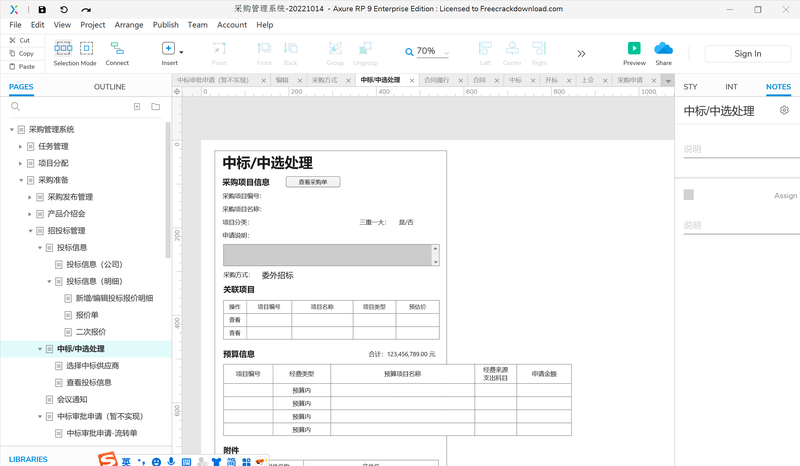Align selection Left
Viewport: 800px width, 466px height.
tap(485, 53)
